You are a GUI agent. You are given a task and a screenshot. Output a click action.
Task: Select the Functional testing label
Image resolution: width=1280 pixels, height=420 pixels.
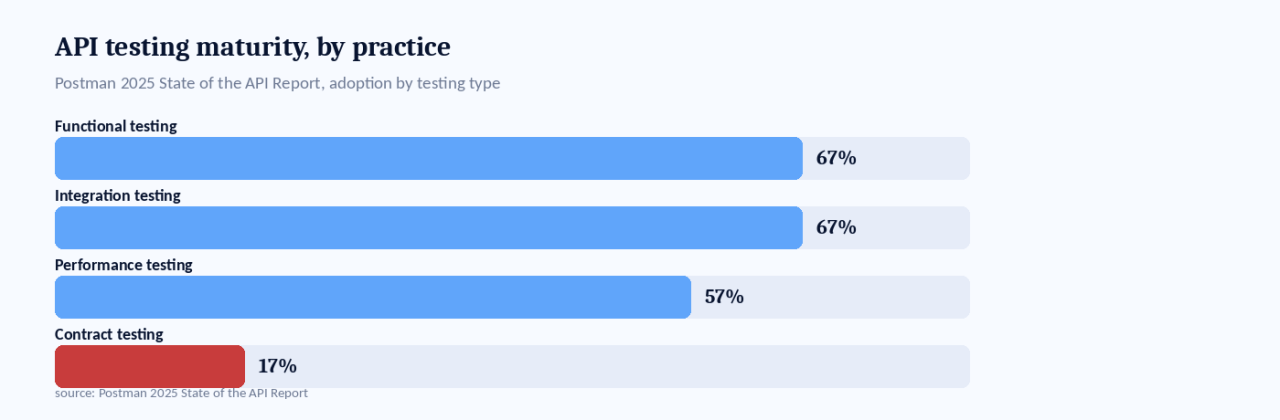[116, 126]
